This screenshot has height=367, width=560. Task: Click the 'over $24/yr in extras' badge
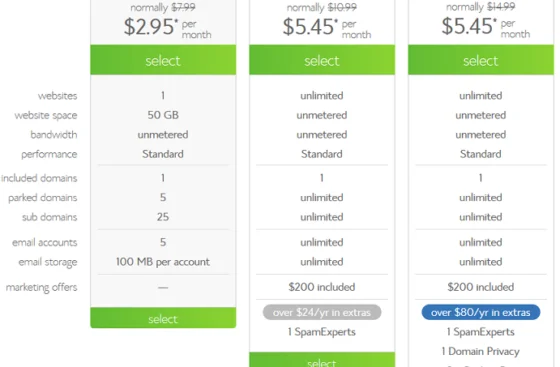322,312
